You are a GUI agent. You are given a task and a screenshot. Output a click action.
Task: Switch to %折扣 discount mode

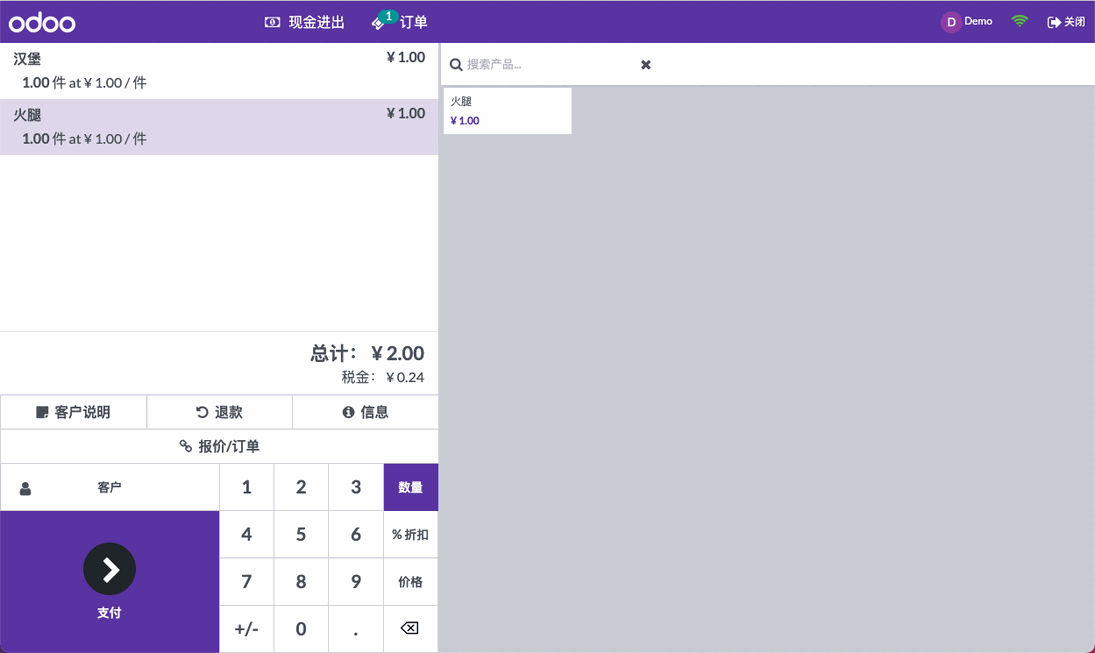[x=410, y=534]
